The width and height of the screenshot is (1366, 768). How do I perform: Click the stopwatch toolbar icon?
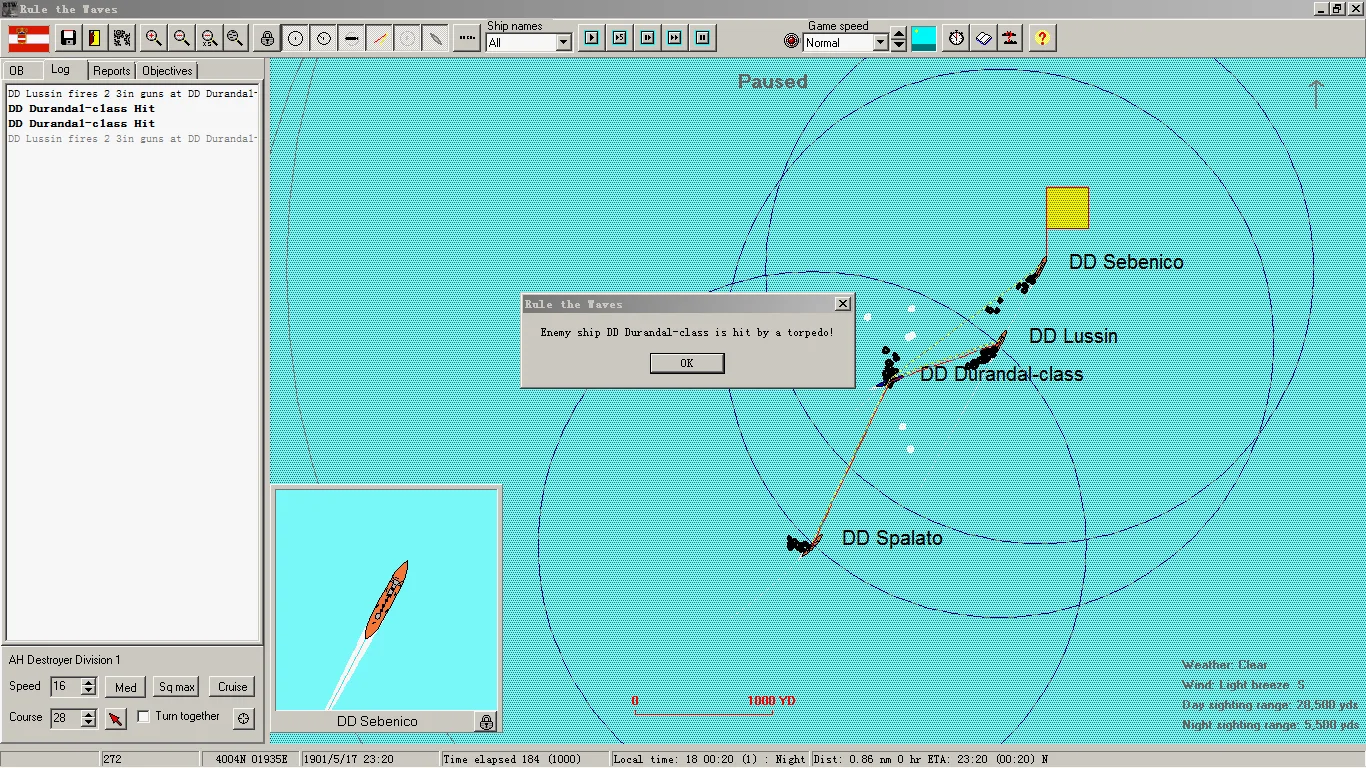957,38
